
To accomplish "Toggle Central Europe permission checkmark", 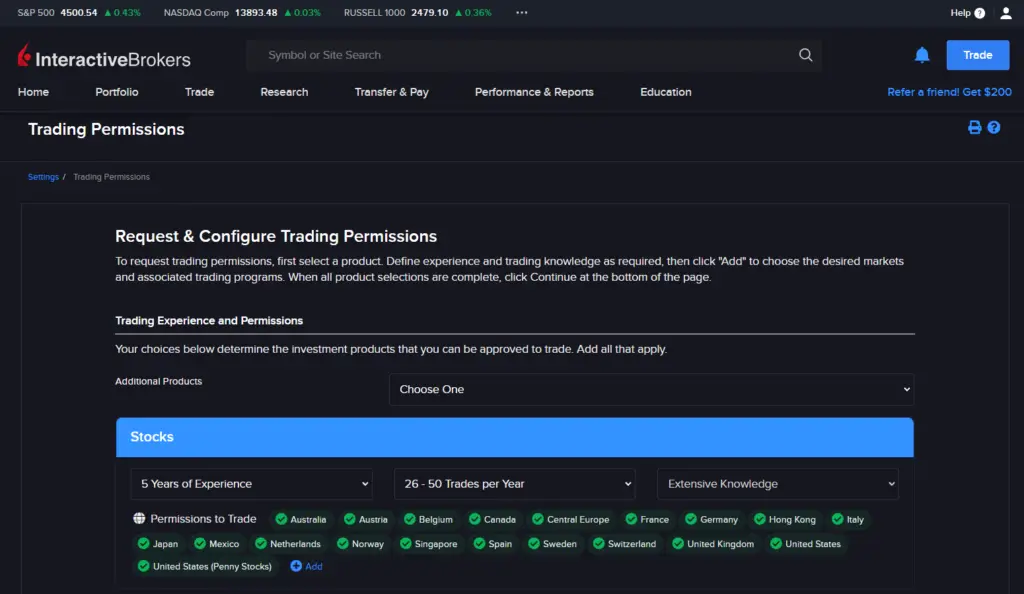I will pyautogui.click(x=537, y=519).
